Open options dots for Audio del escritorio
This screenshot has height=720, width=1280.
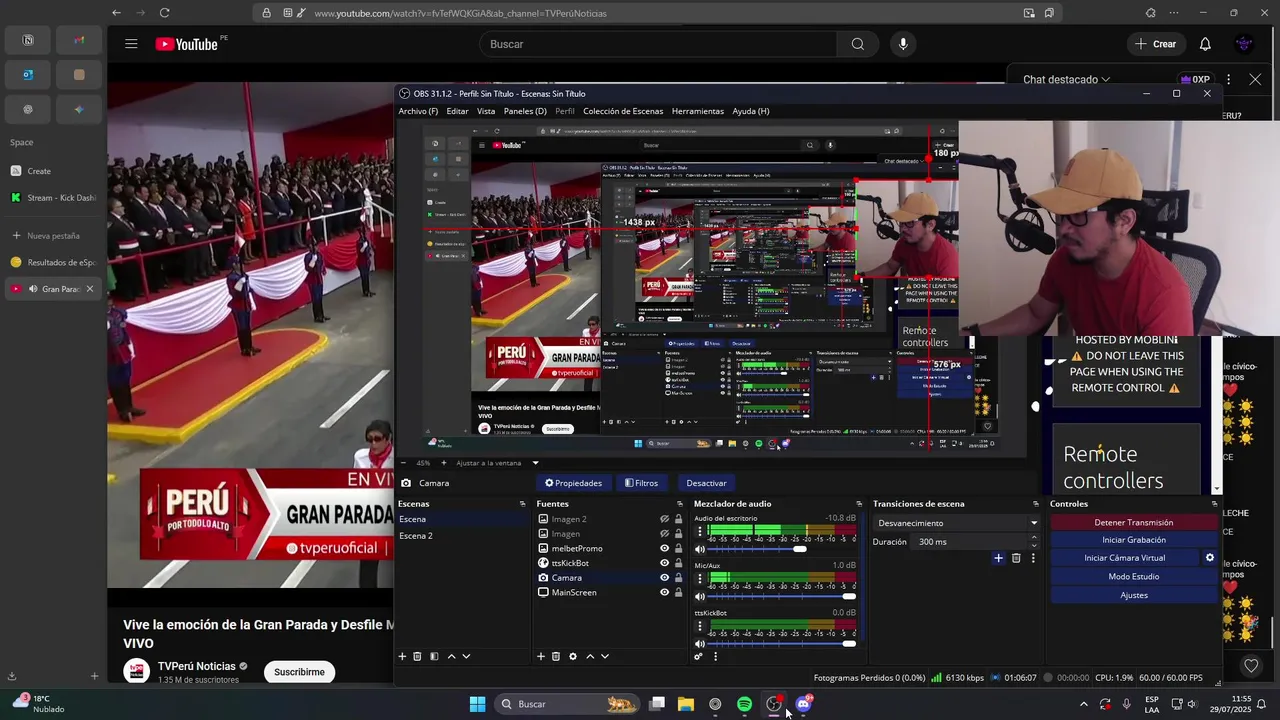[700, 533]
